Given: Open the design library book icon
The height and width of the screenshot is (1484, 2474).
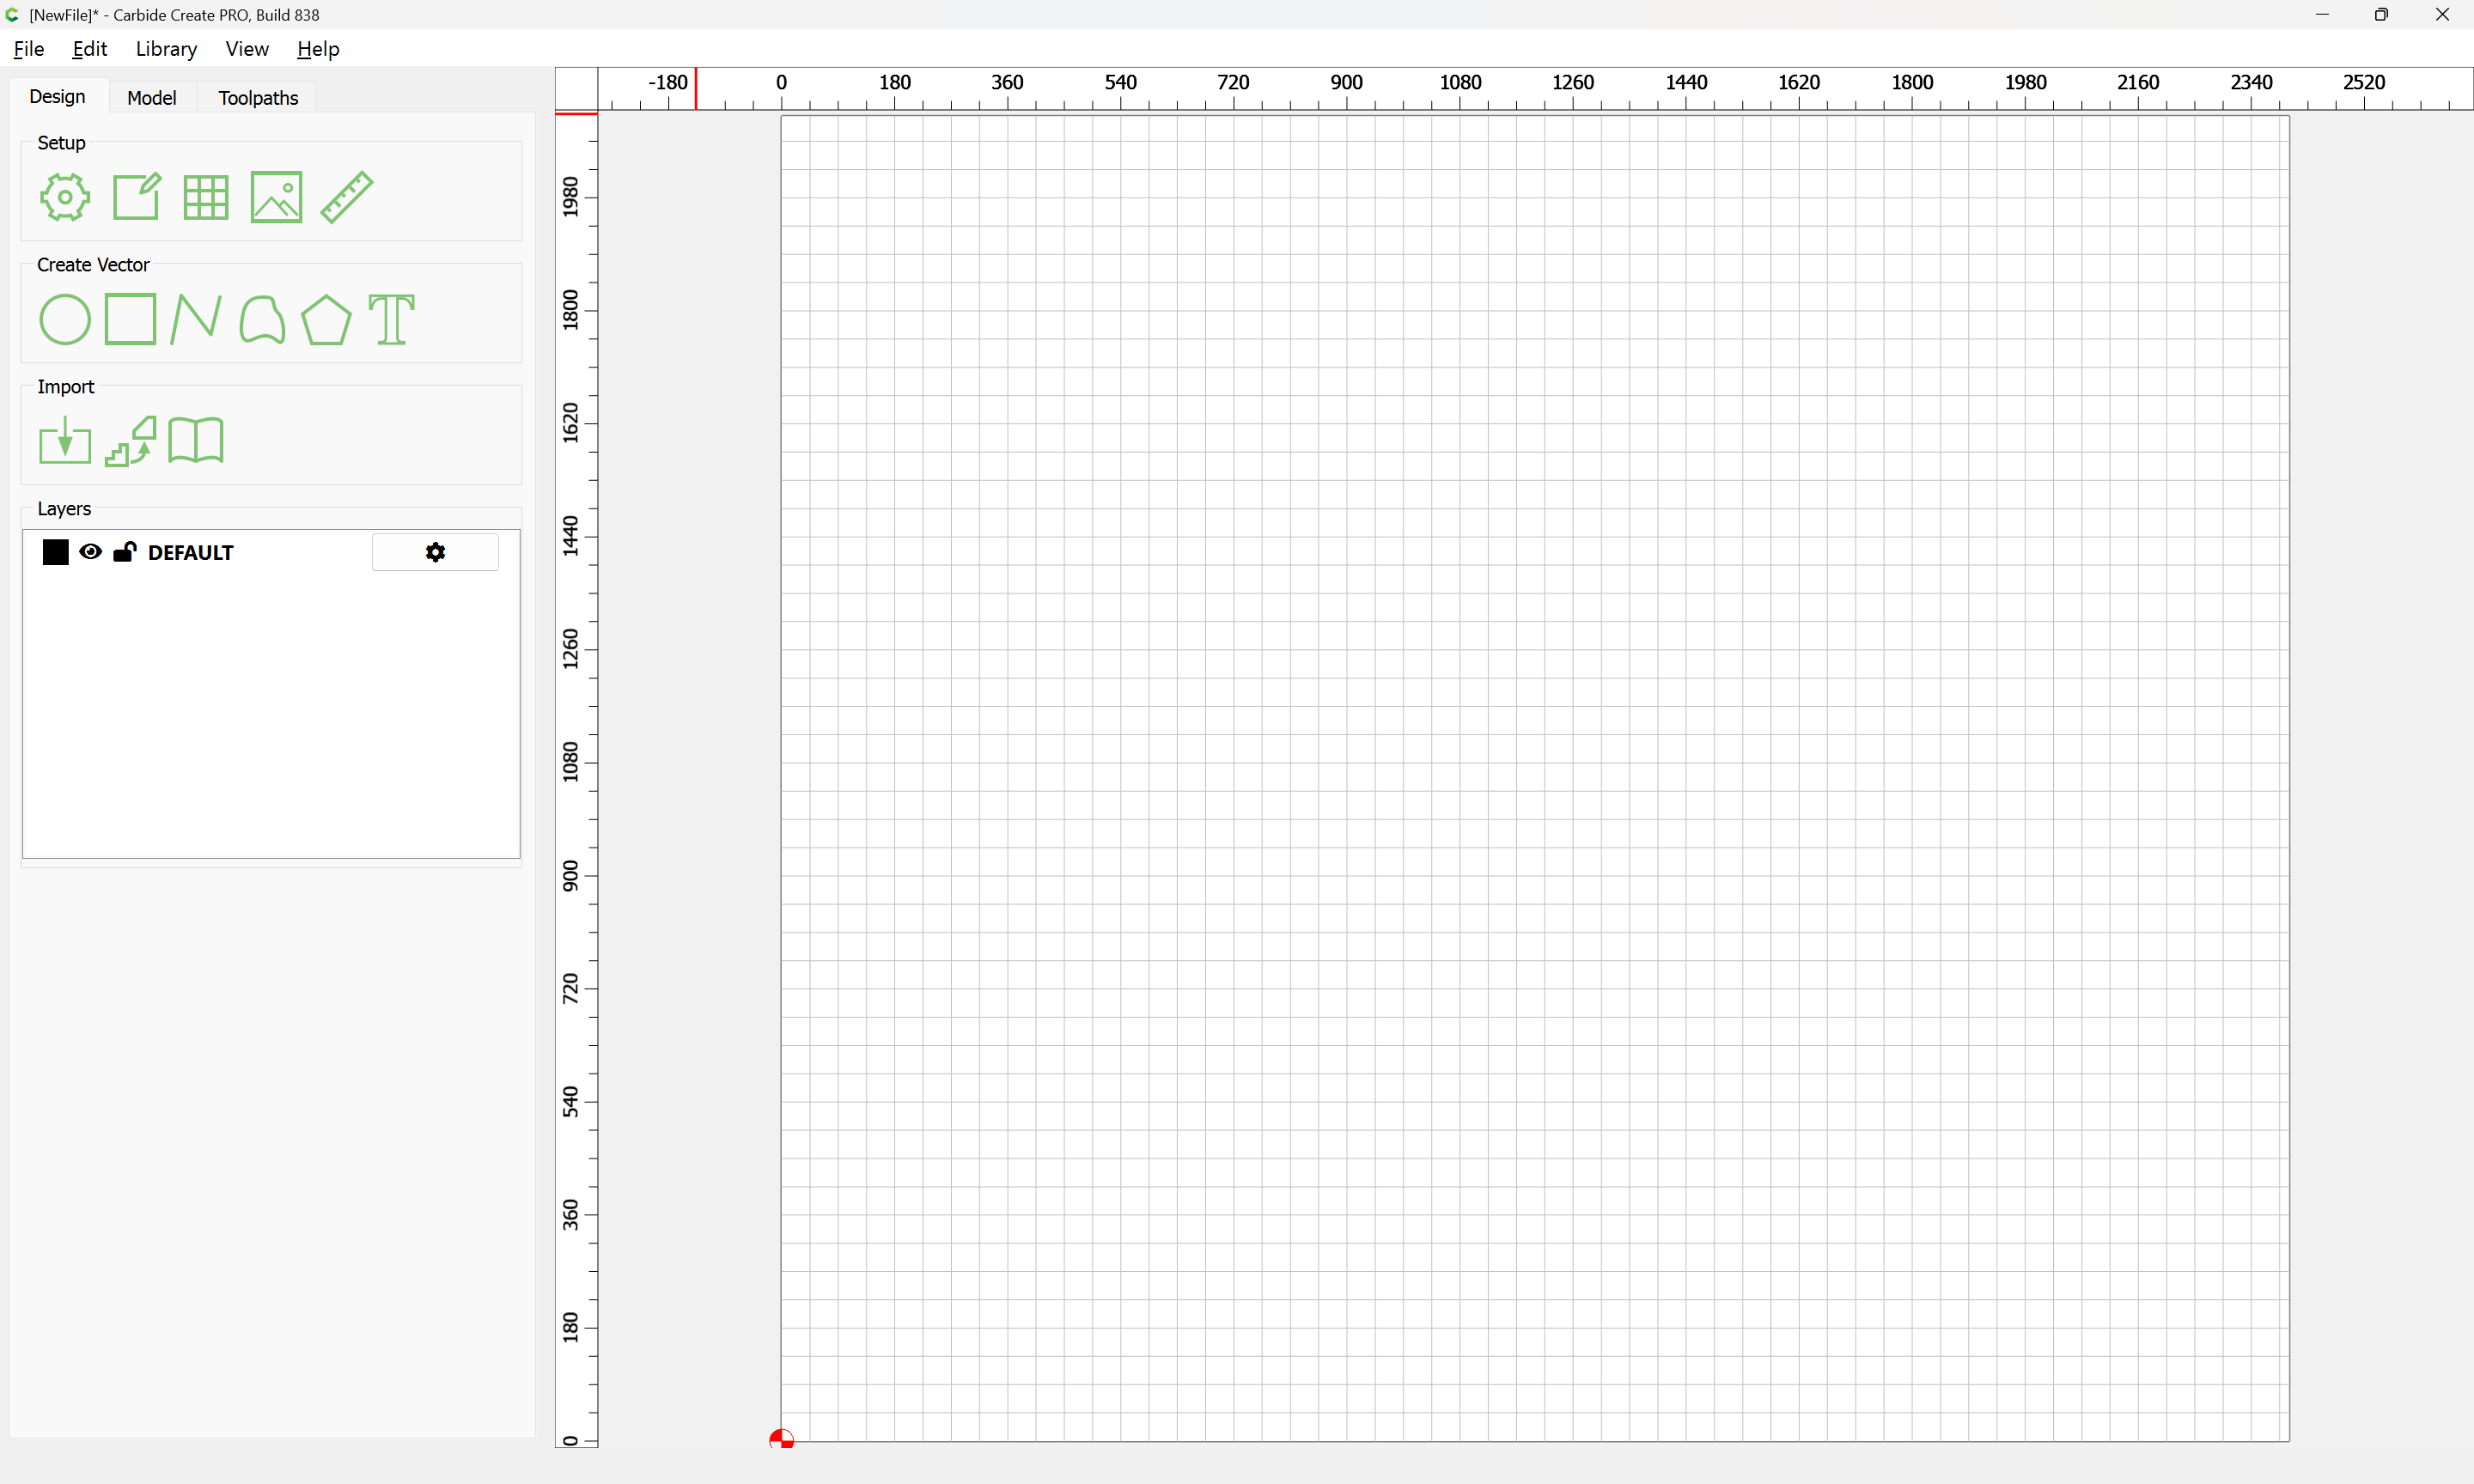Looking at the screenshot, I should tap(196, 441).
